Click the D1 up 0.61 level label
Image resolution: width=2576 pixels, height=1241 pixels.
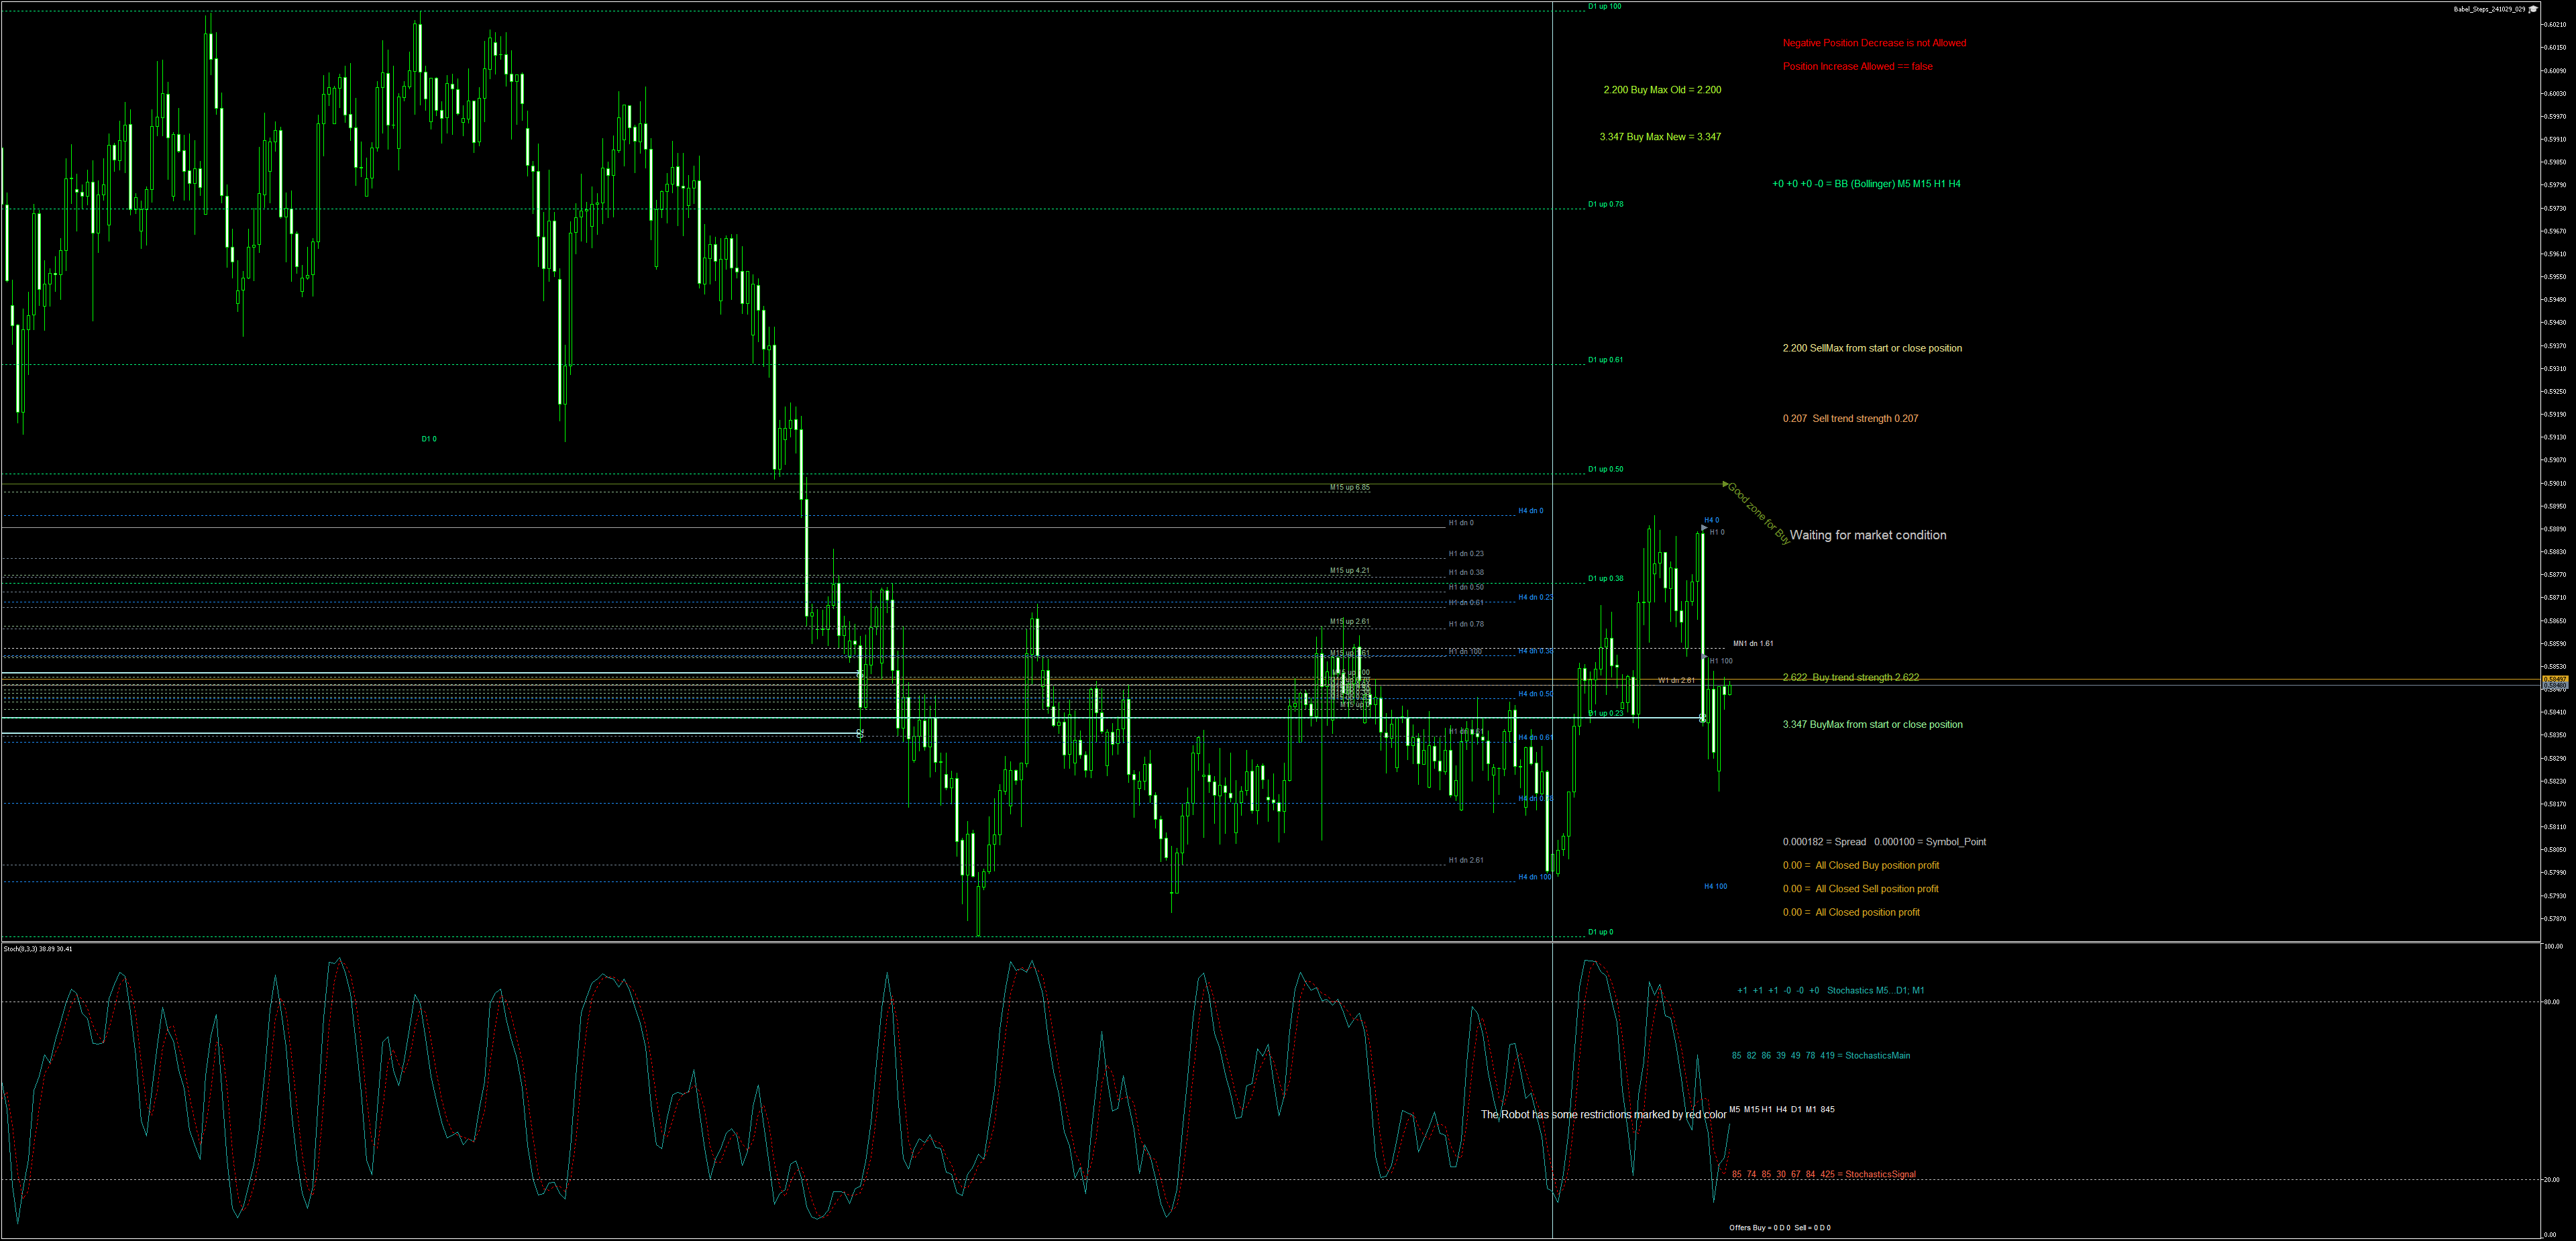pos(1605,360)
